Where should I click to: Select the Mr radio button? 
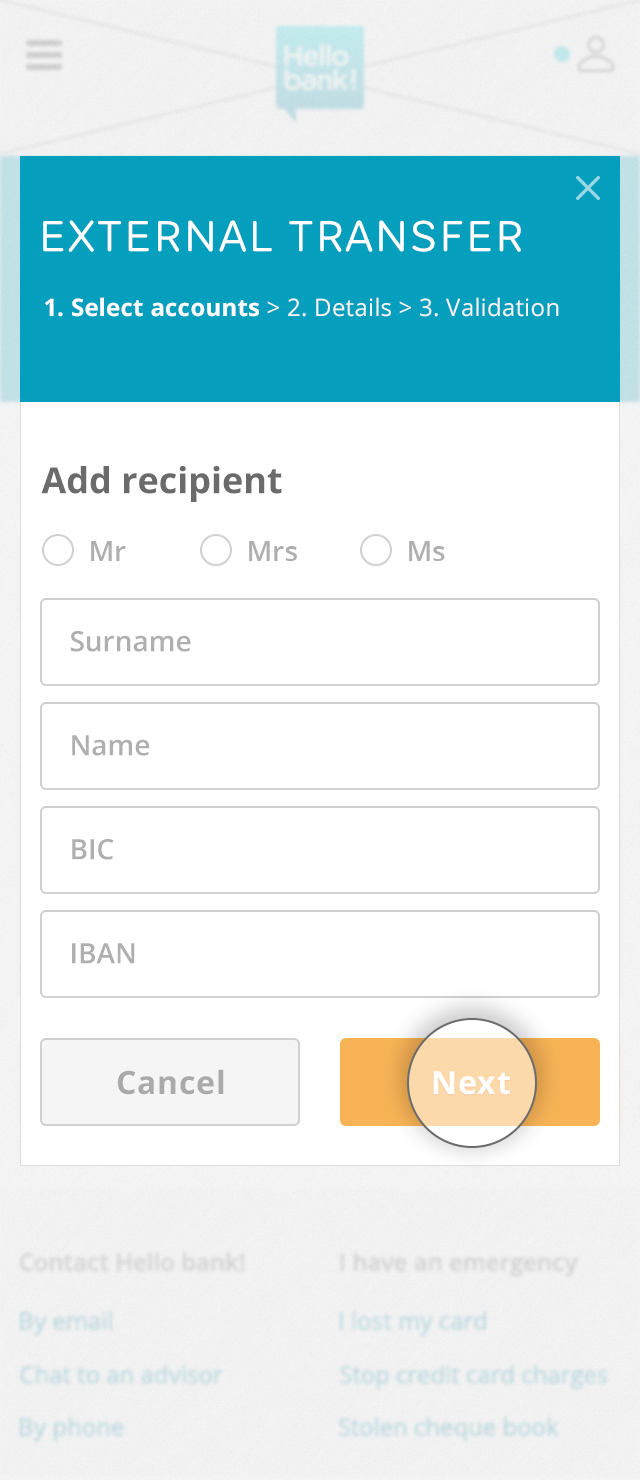58,550
